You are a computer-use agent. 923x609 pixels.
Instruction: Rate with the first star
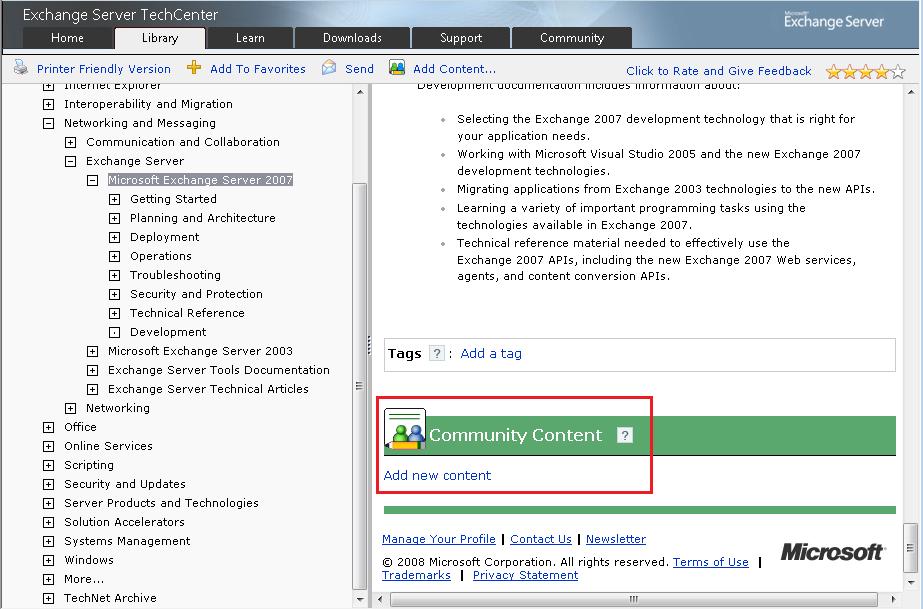click(833, 72)
